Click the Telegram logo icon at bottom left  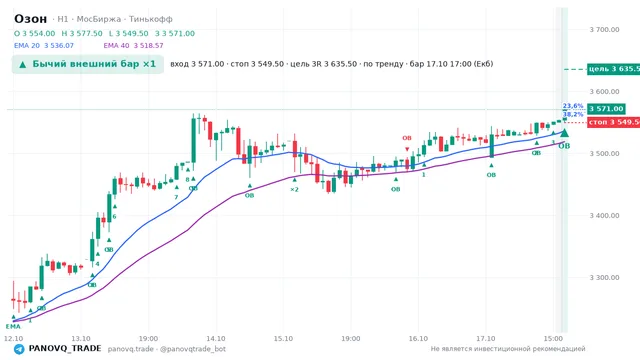coord(19,349)
